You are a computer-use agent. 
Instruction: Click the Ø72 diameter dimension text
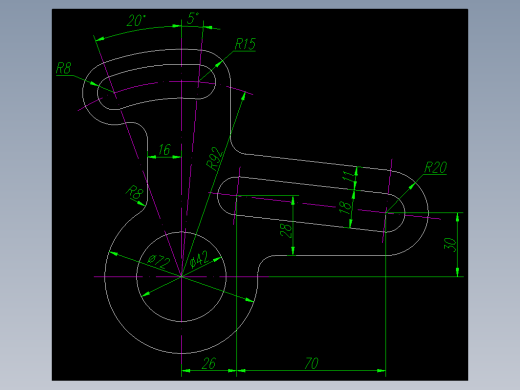click(x=159, y=262)
